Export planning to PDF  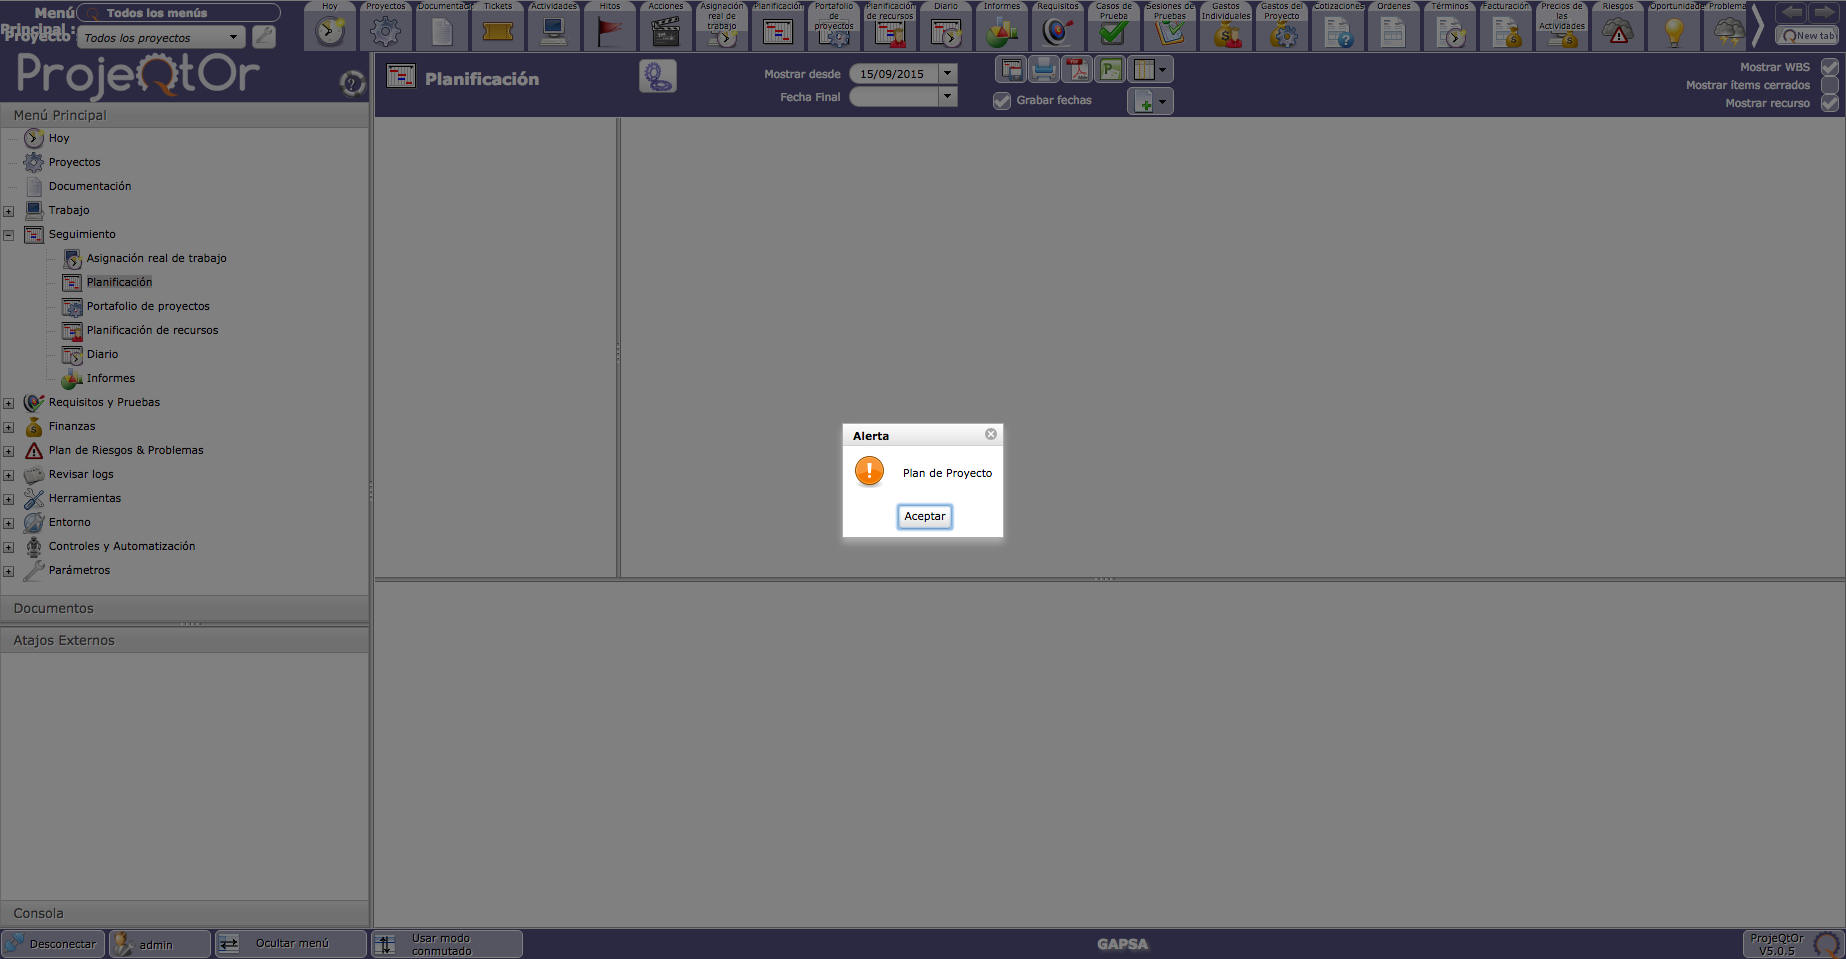1077,69
